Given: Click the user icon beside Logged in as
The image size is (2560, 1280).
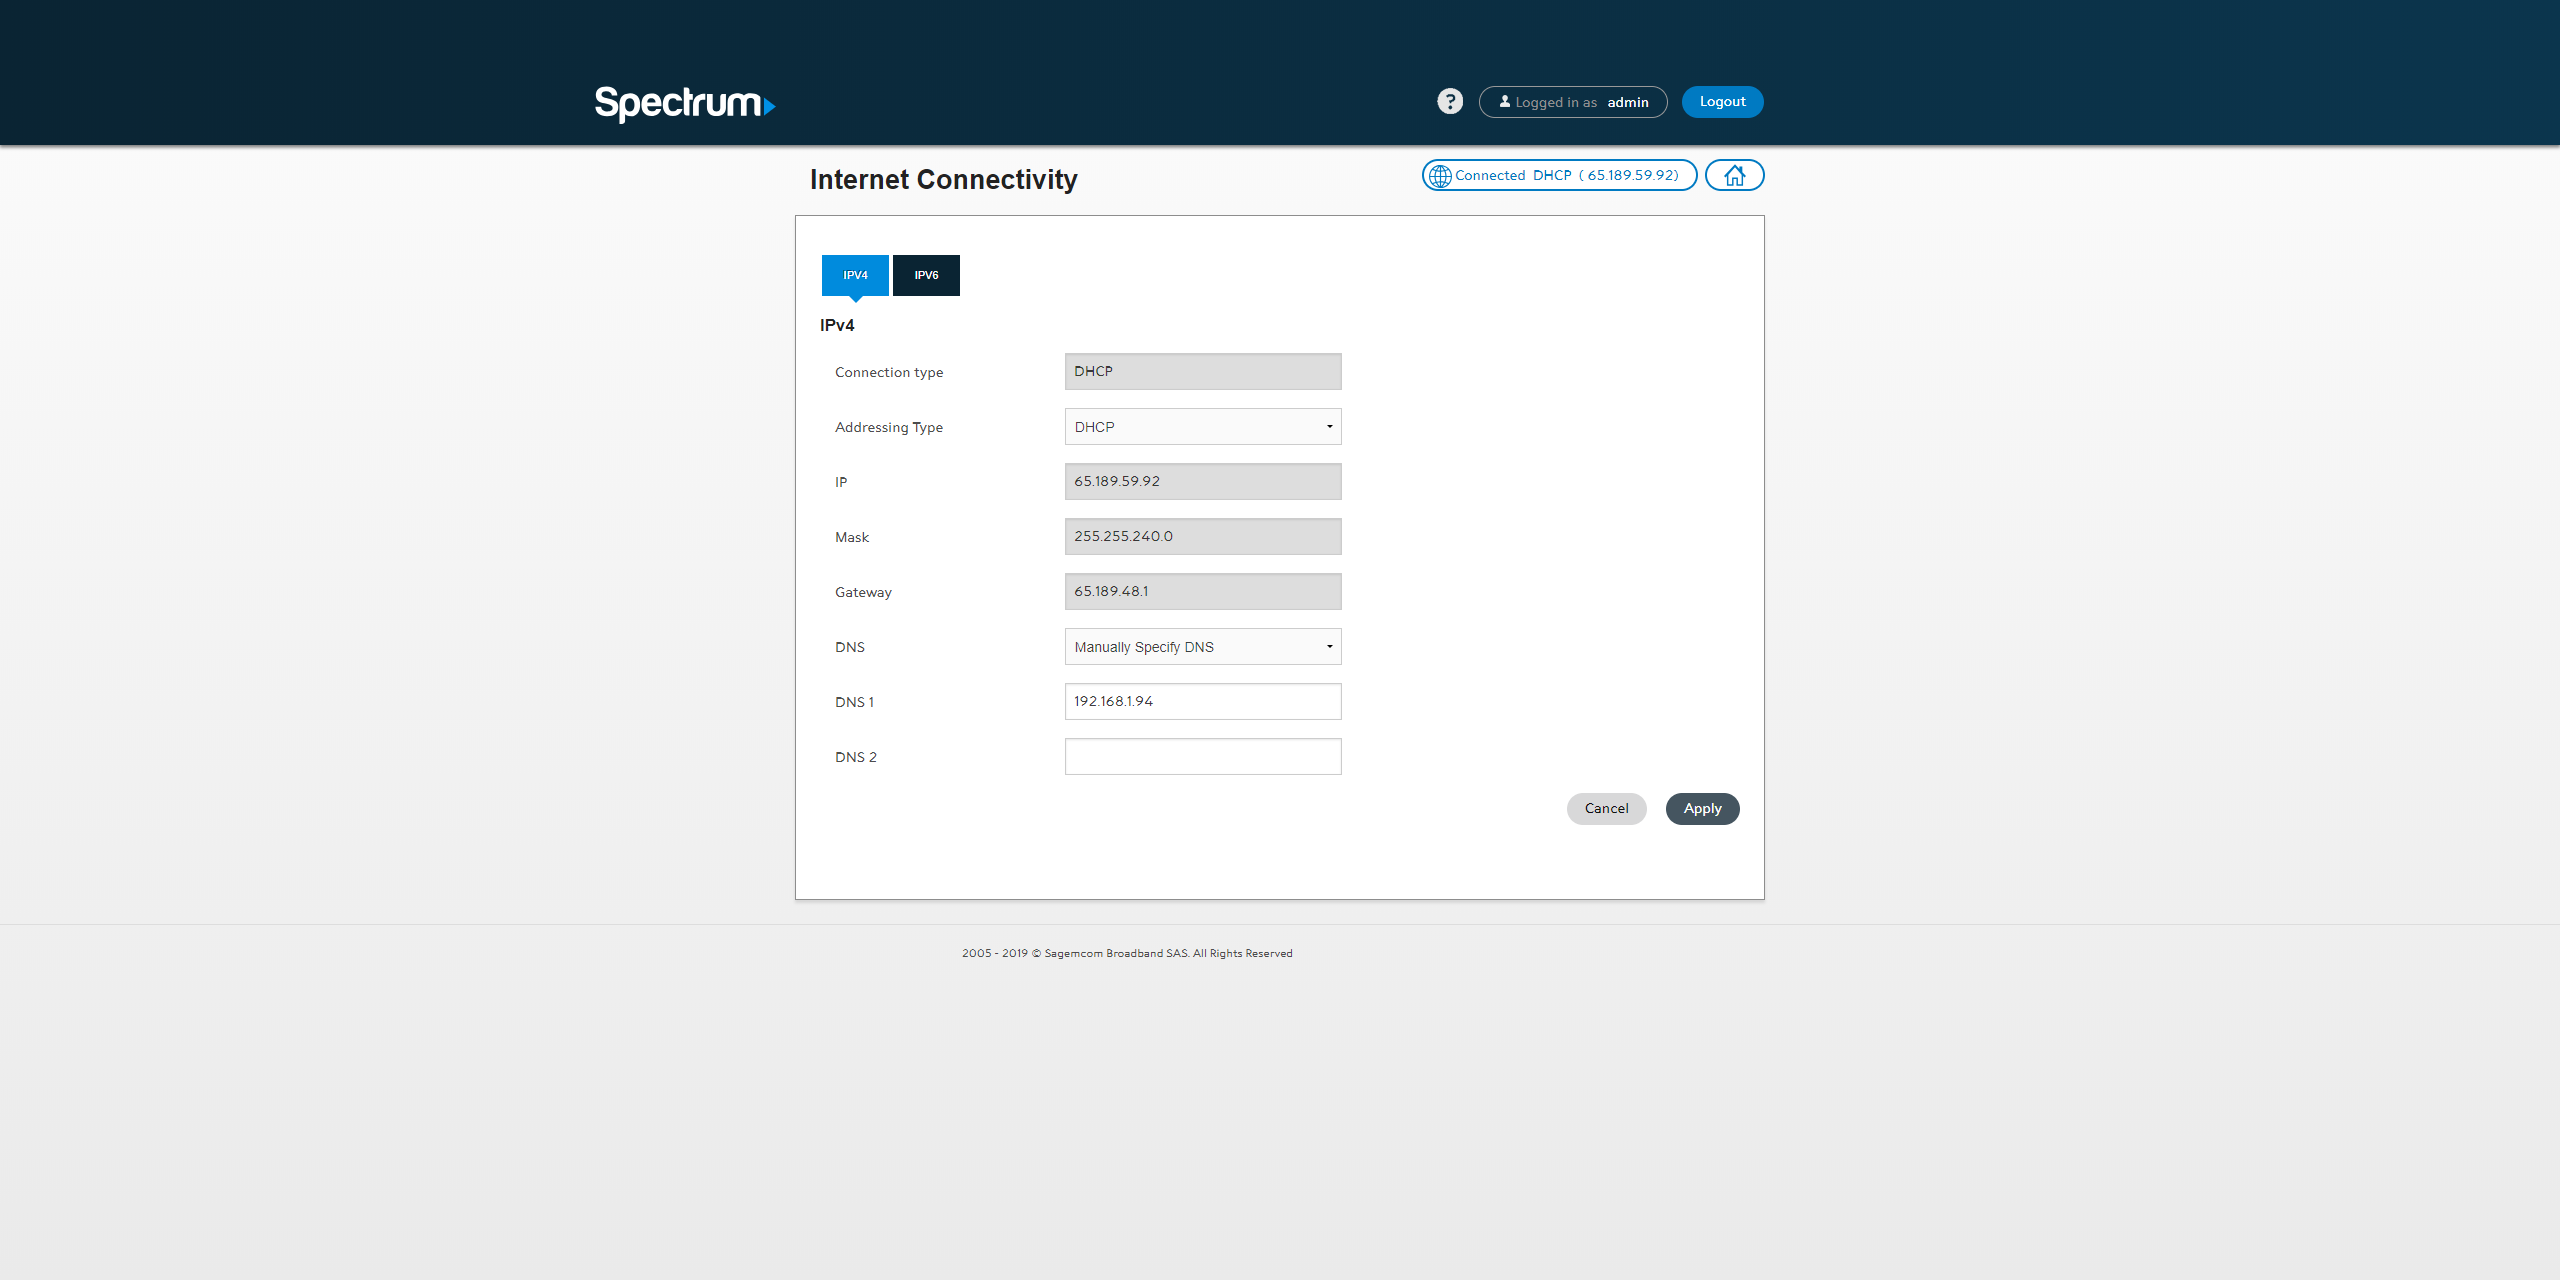Looking at the screenshot, I should [x=1504, y=101].
